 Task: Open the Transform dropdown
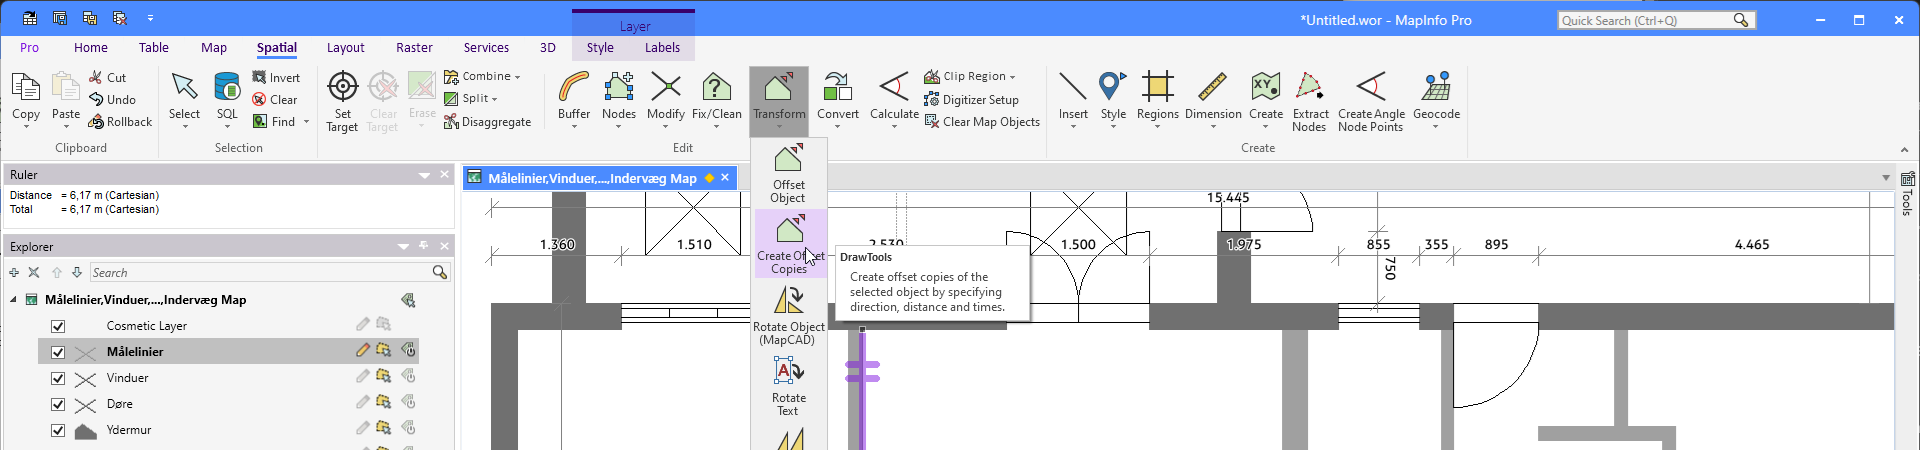coord(779,101)
